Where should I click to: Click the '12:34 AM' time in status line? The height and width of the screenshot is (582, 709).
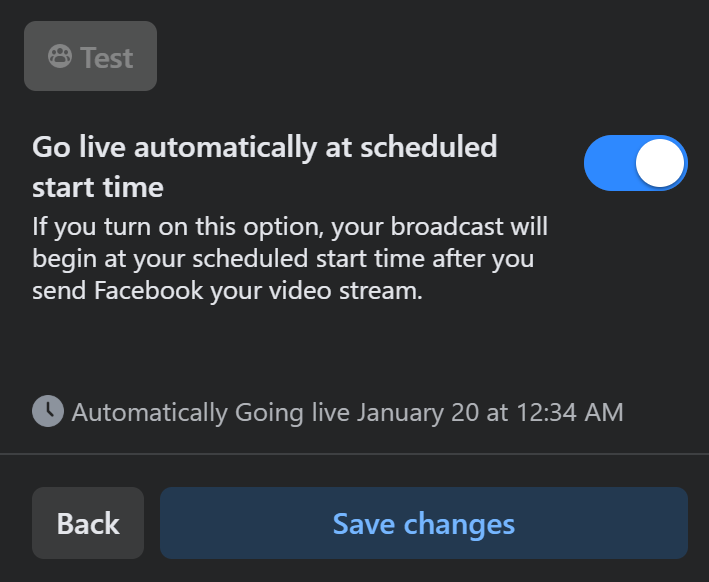click(x=570, y=412)
